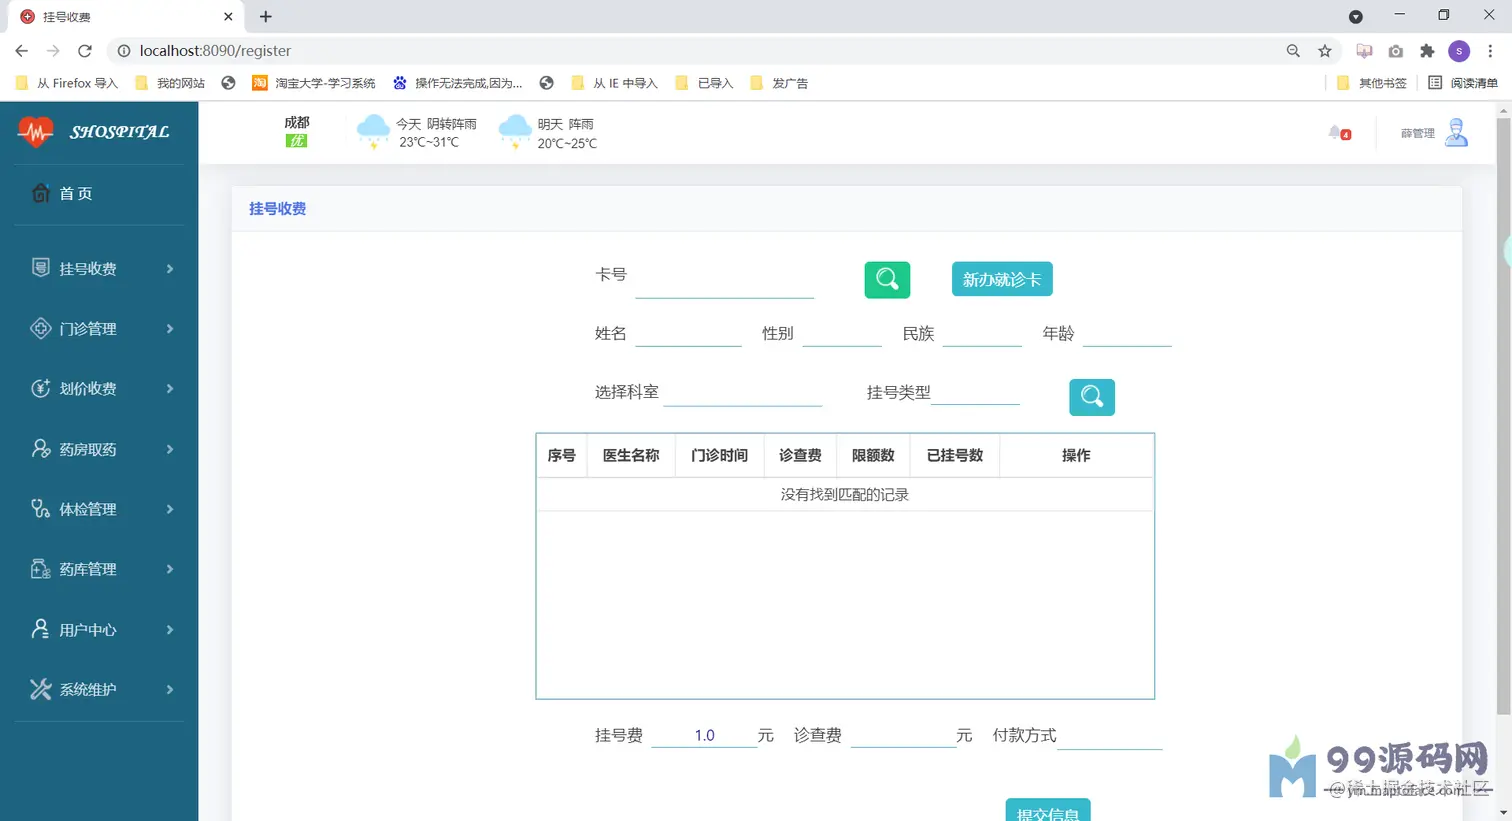Open the 淘宝大学-学习系统 bookmark
The image size is (1512, 821).
click(x=314, y=83)
